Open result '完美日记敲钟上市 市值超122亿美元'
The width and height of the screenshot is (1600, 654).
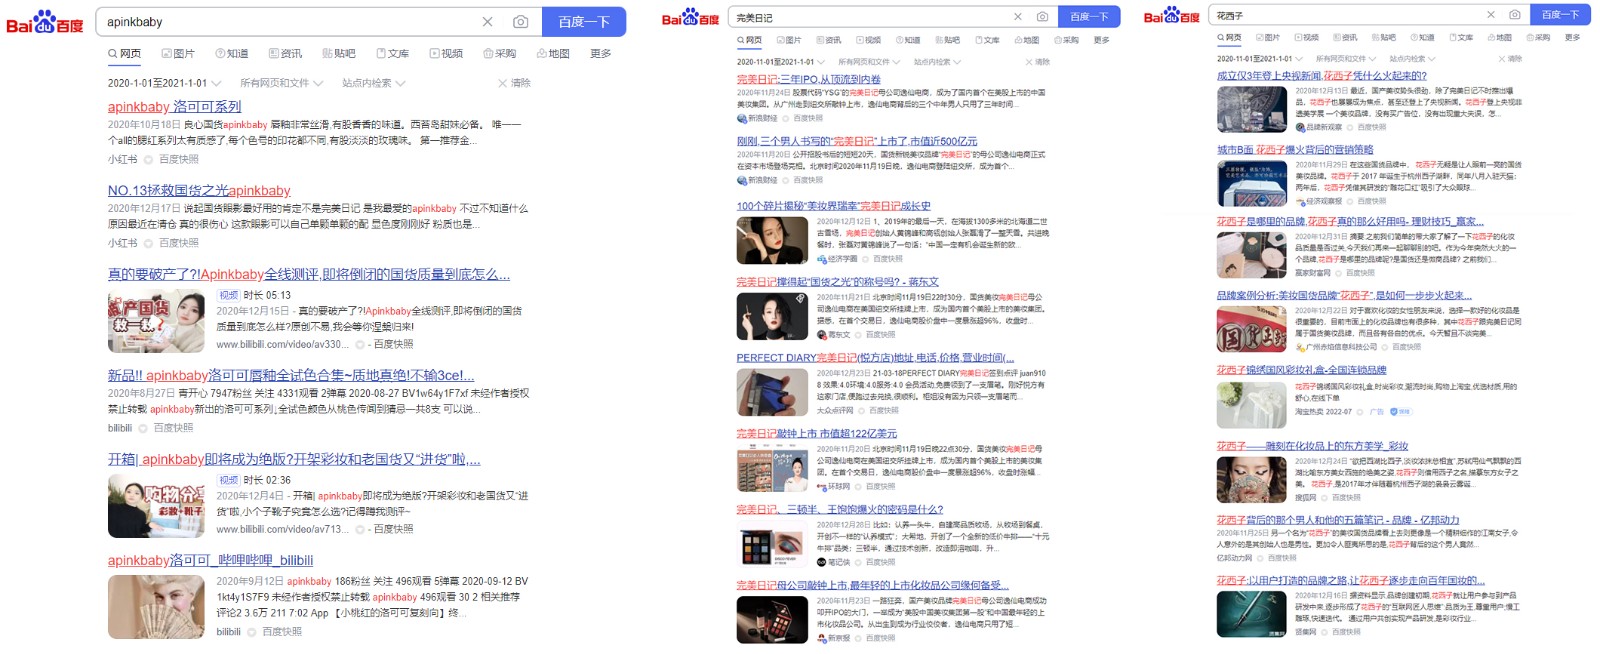pos(817,434)
